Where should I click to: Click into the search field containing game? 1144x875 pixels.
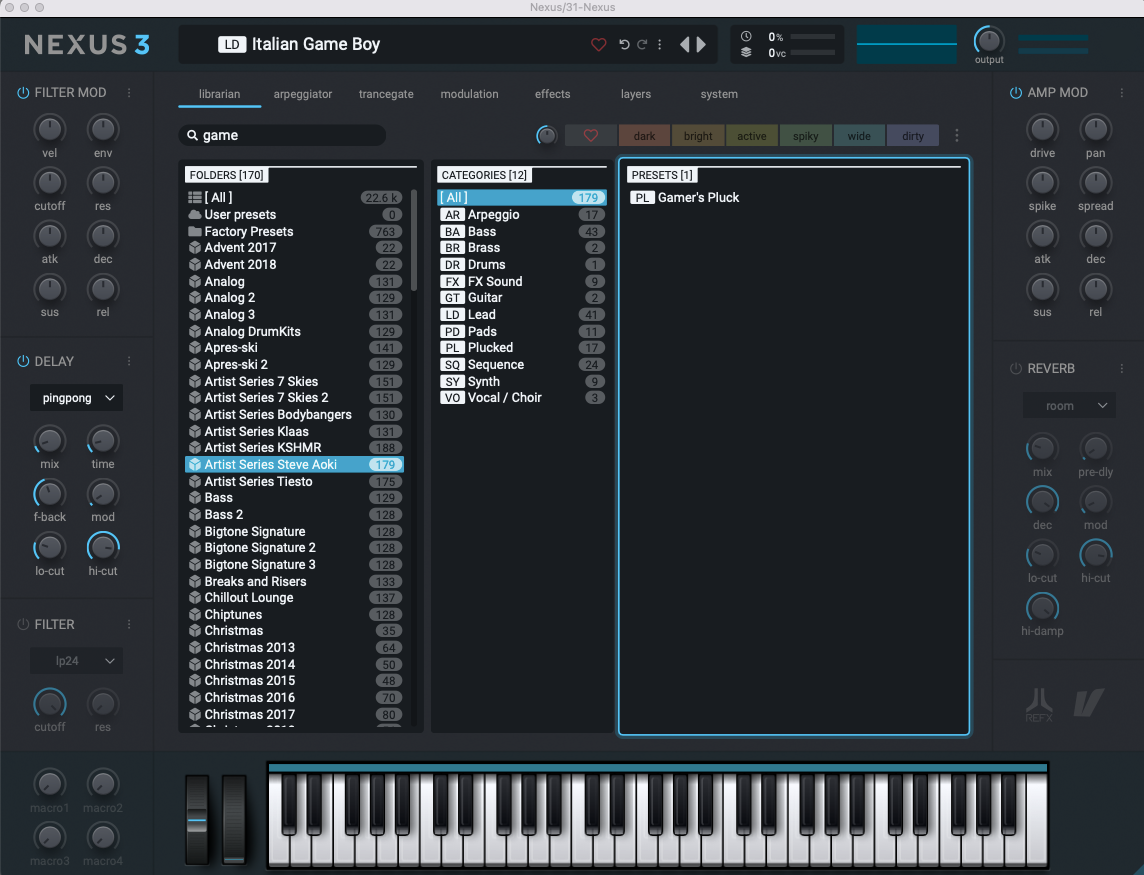coord(282,135)
